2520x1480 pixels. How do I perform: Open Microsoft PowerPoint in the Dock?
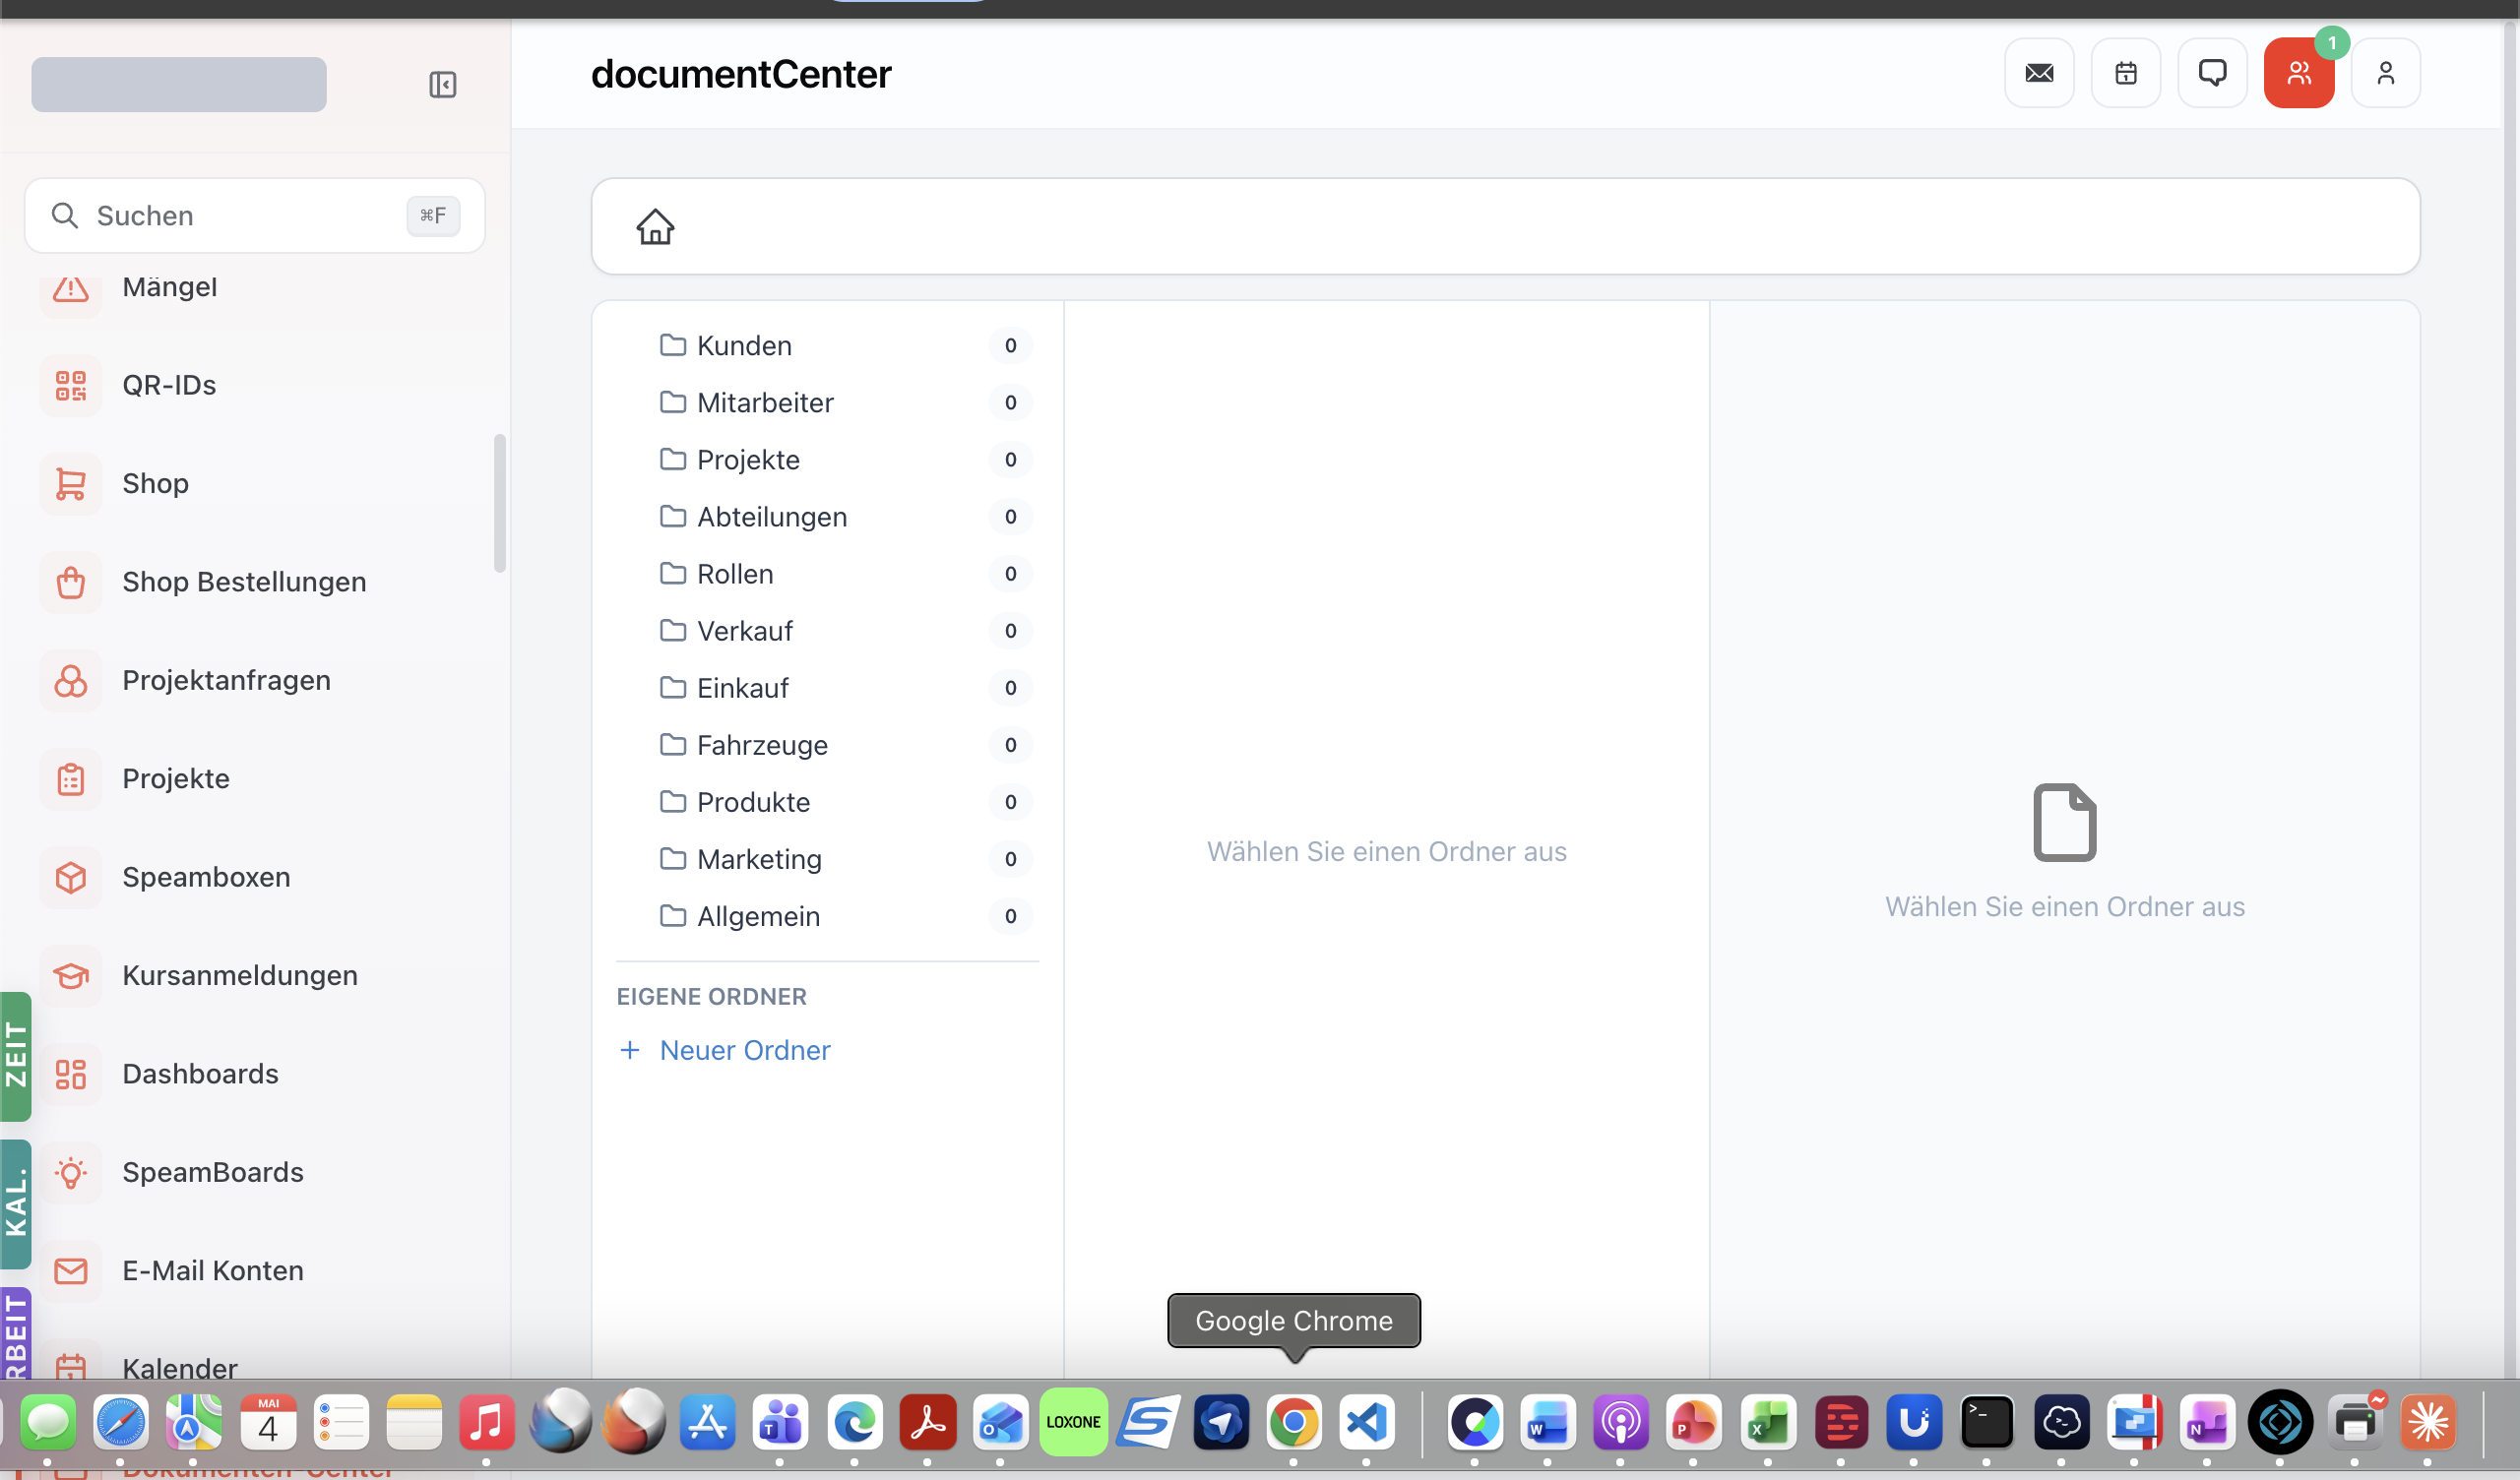click(1694, 1422)
